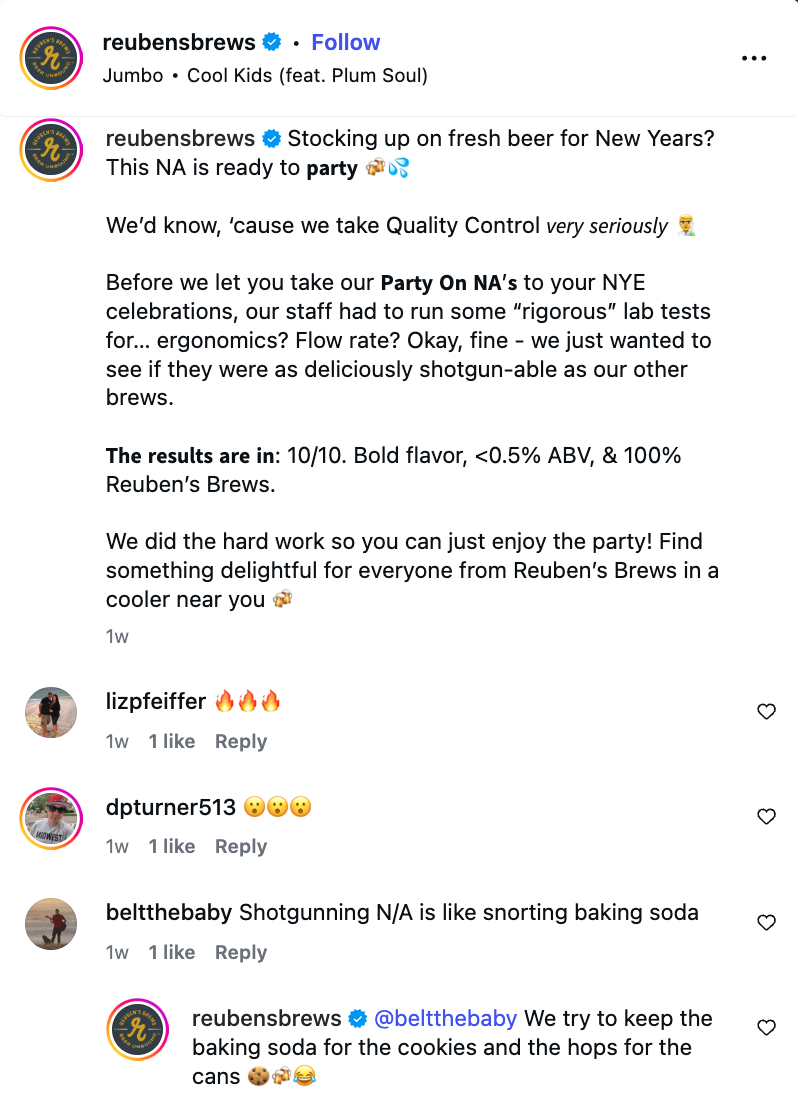View likes on beltthebaby's comment
Viewport: 798px width, 1098px height.
pos(172,952)
